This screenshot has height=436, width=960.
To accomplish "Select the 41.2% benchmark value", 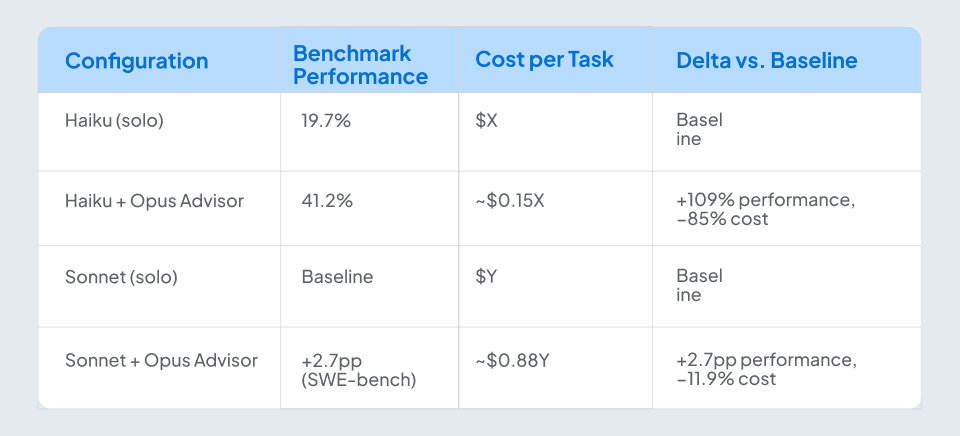I will (x=327, y=200).
